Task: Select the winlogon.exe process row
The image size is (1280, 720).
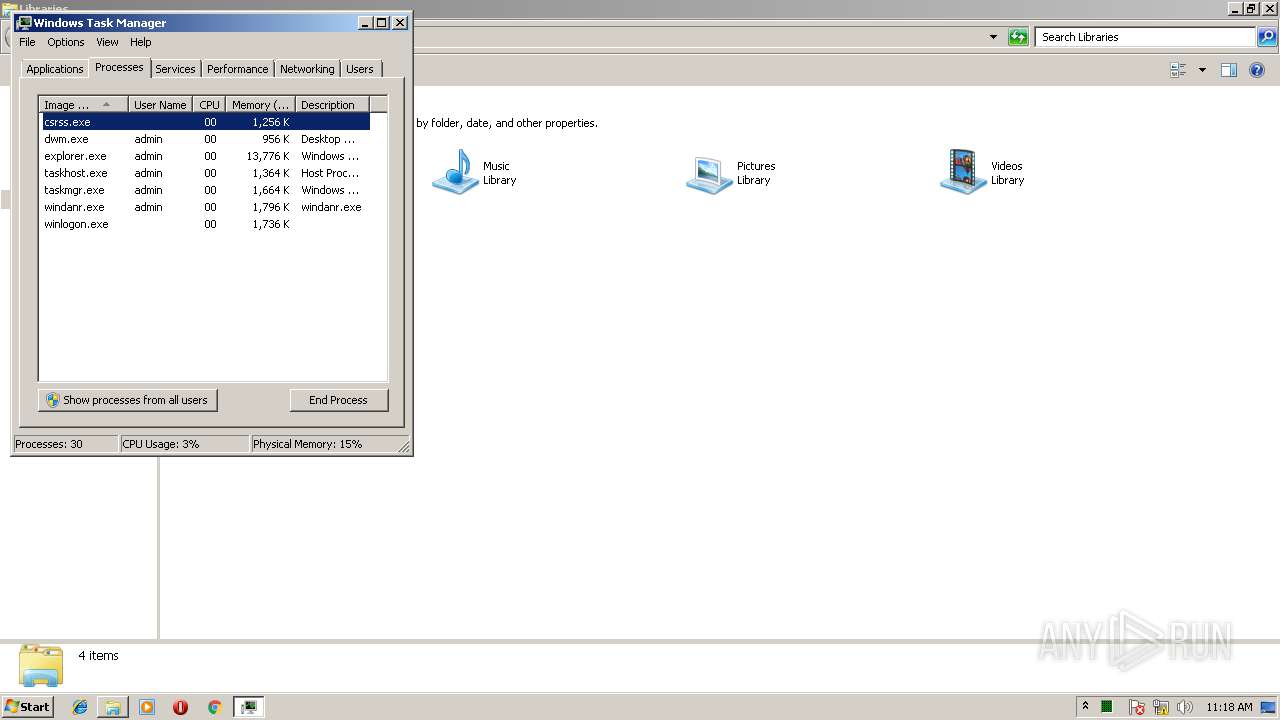Action: click(205, 224)
